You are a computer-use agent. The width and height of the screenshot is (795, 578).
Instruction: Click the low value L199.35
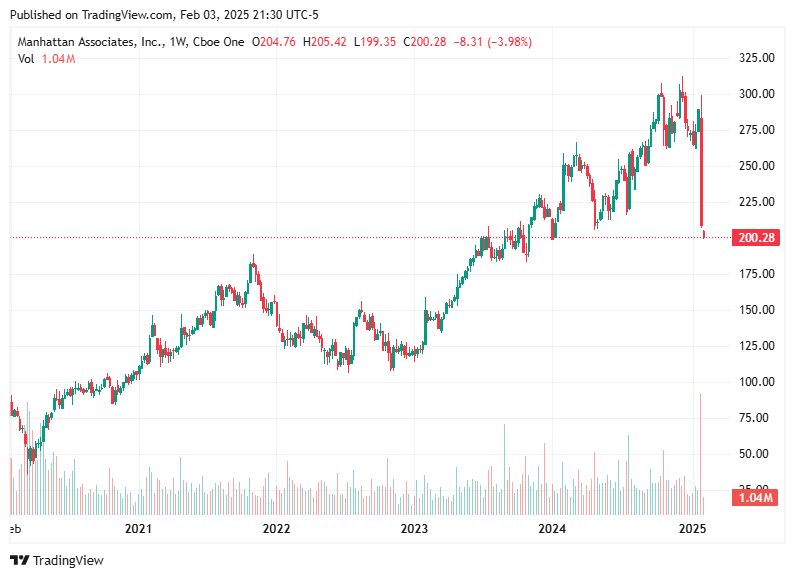tap(375, 42)
